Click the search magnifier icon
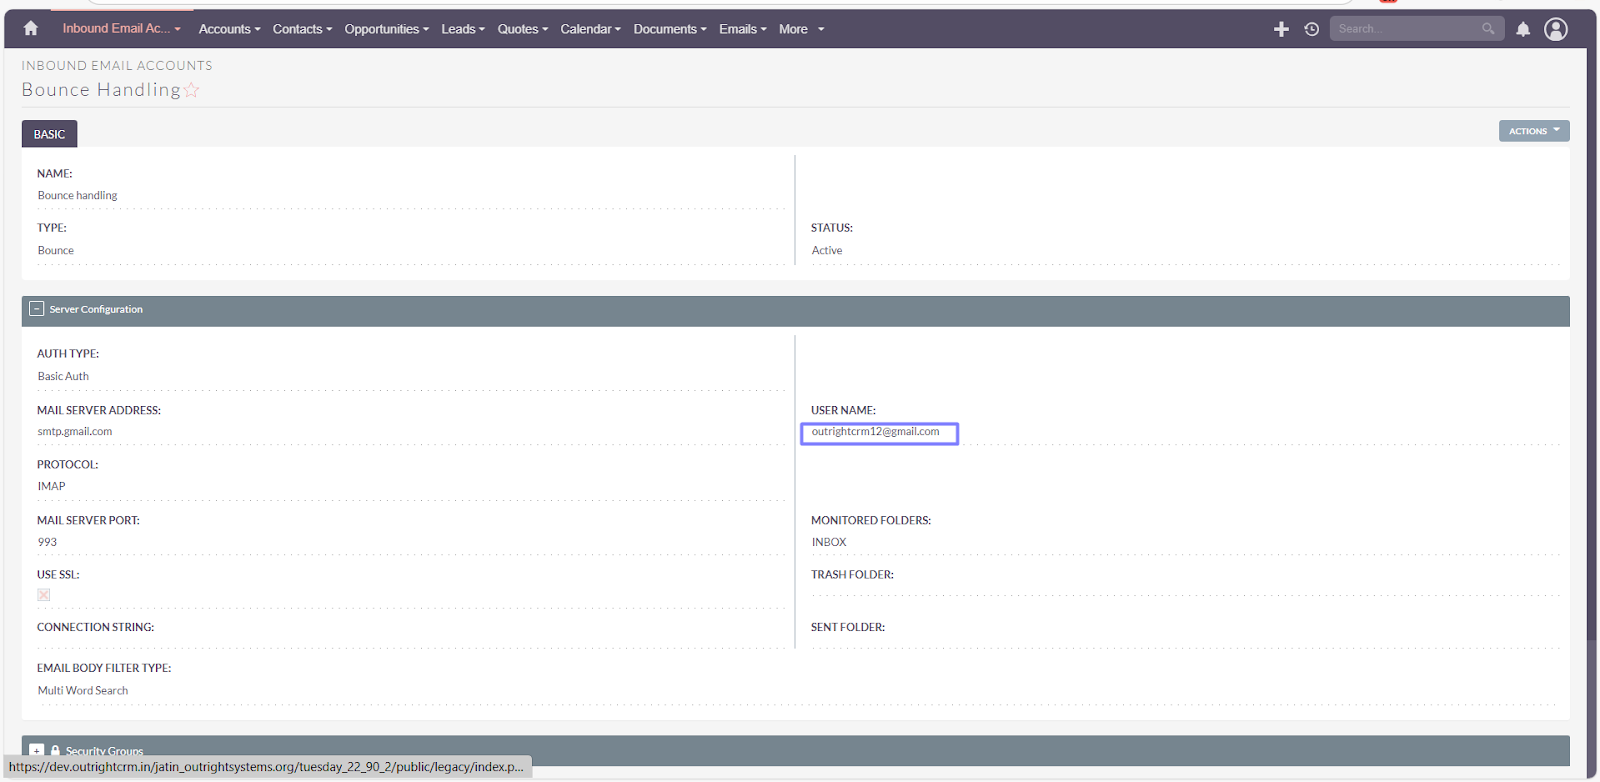 point(1488,29)
